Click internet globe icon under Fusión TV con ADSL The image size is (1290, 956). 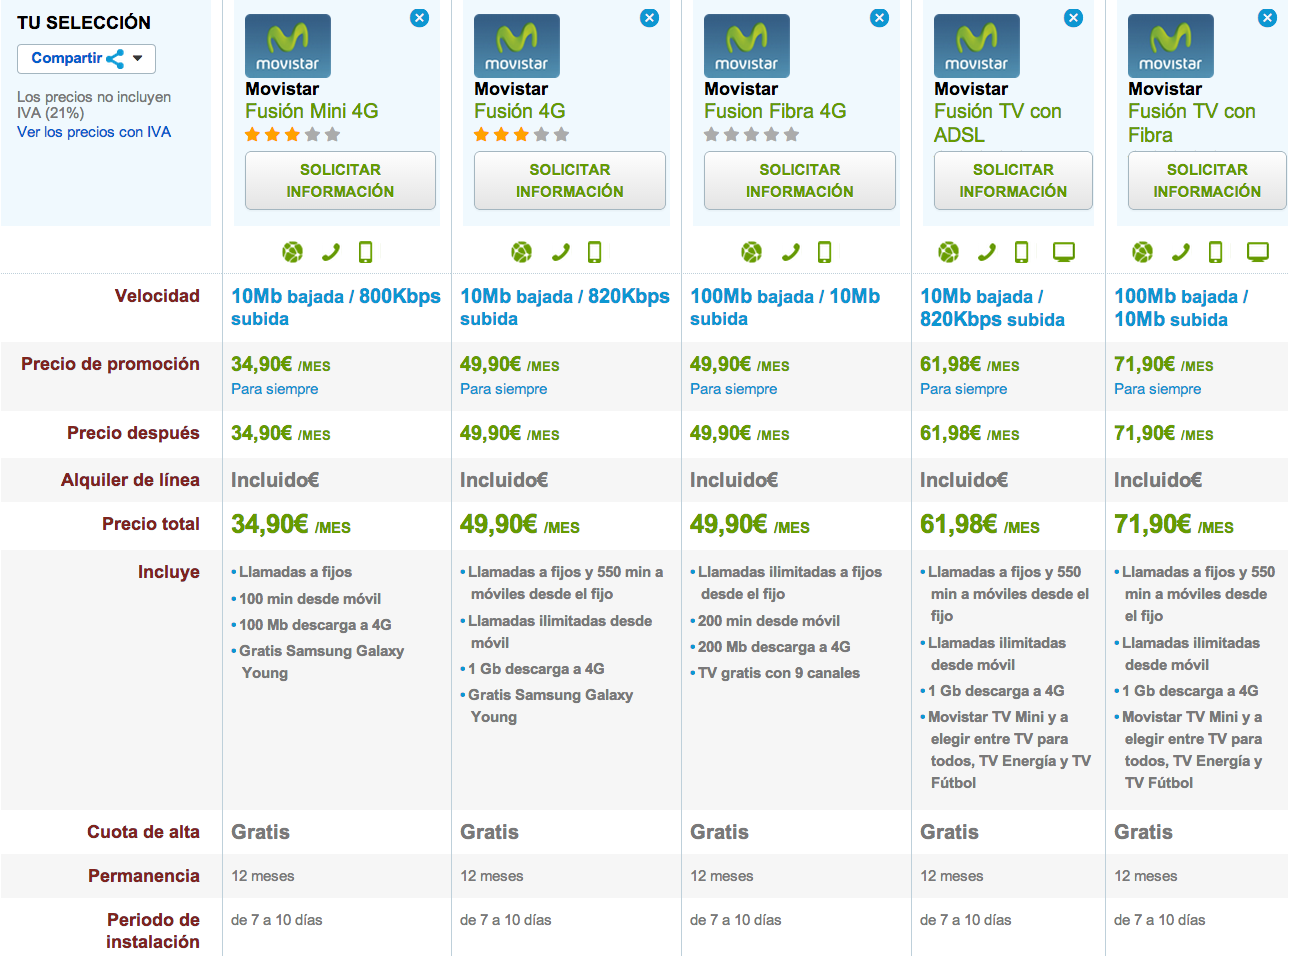tap(949, 252)
